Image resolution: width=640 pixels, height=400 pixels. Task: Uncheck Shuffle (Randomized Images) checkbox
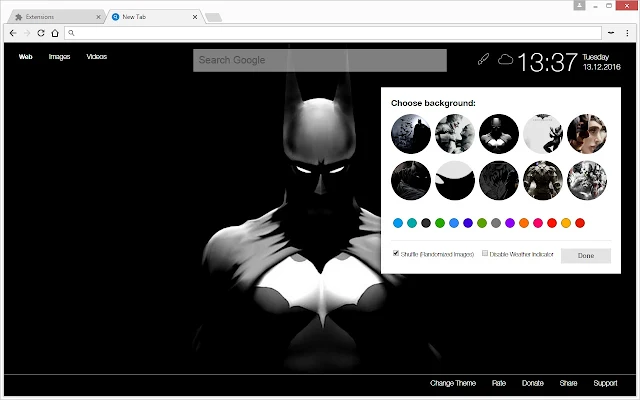click(x=396, y=253)
